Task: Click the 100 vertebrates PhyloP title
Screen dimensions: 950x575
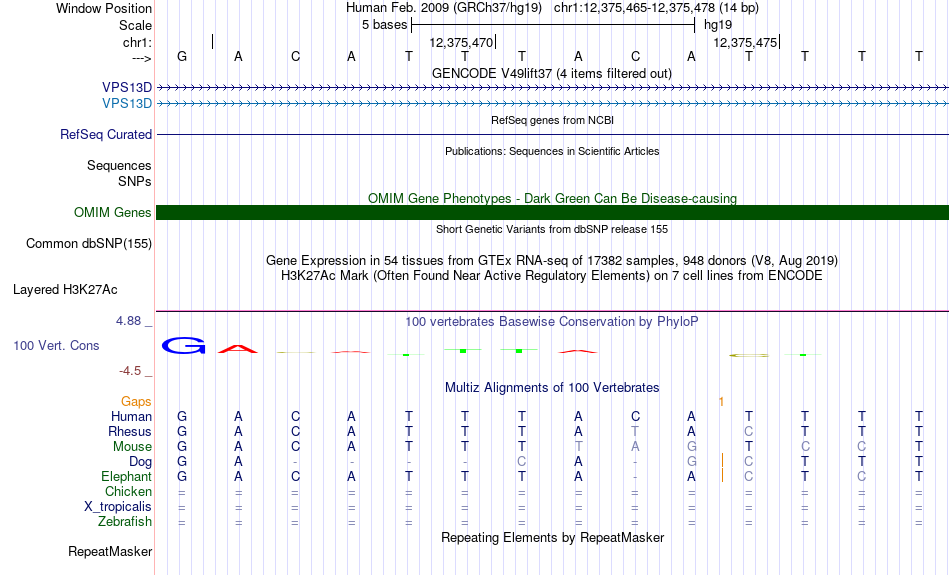Action: pyautogui.click(x=552, y=322)
